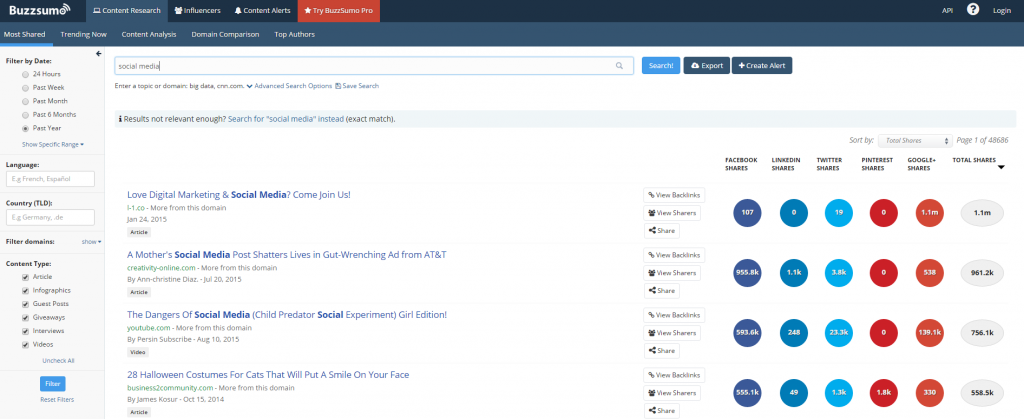Click the Language input field

(x=50, y=178)
